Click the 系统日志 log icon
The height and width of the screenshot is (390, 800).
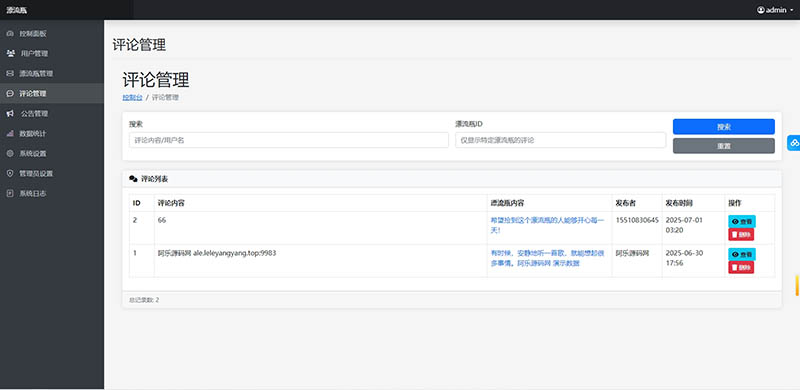click(x=10, y=193)
